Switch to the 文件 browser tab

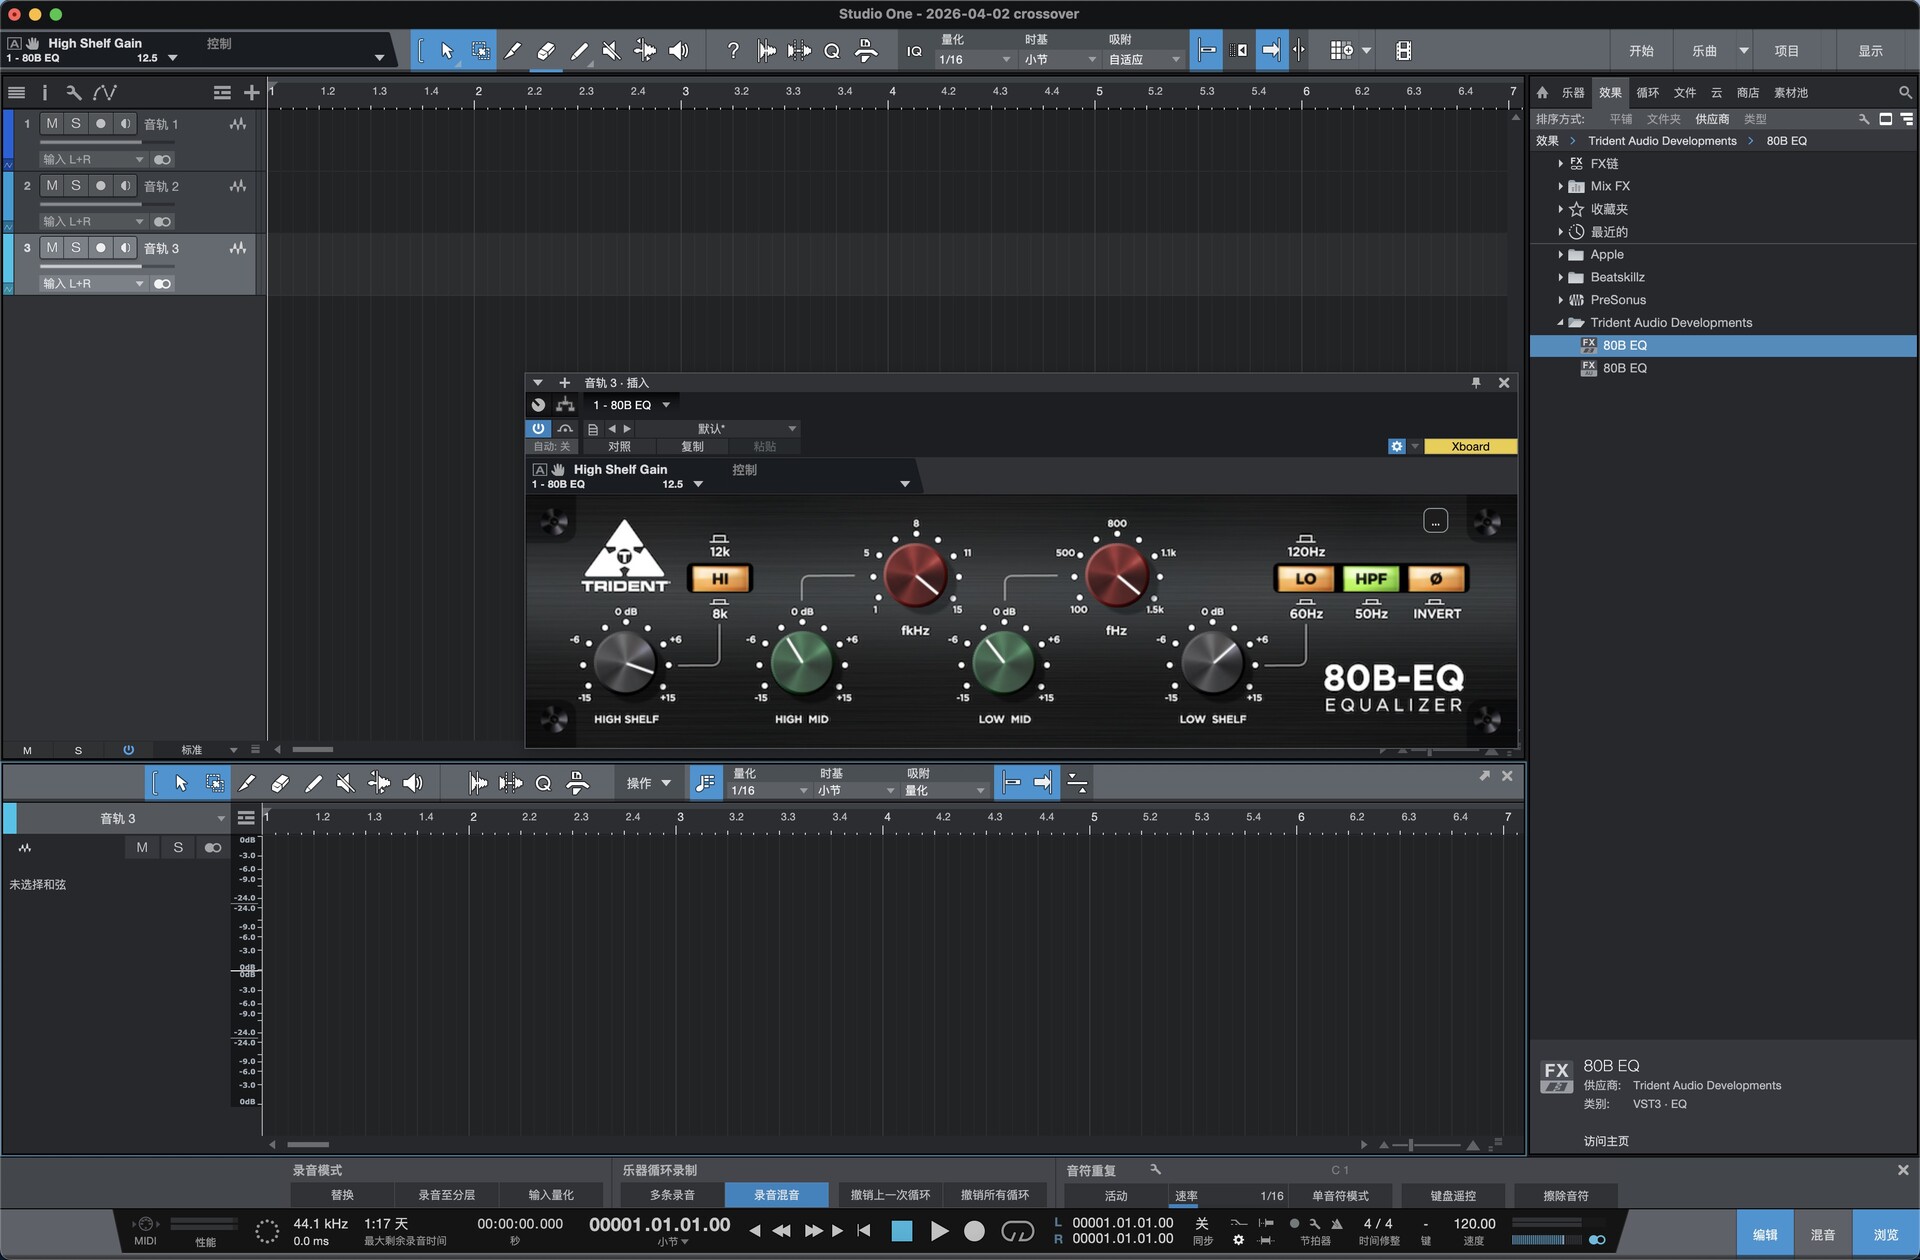pos(1685,93)
